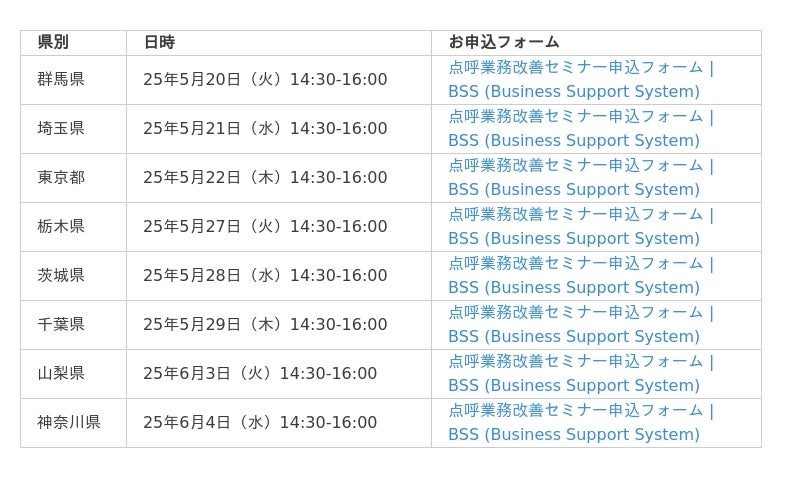This screenshot has width=800, height=478.
Task: Open the 栃木県 seminar application form link
Action: point(581,227)
